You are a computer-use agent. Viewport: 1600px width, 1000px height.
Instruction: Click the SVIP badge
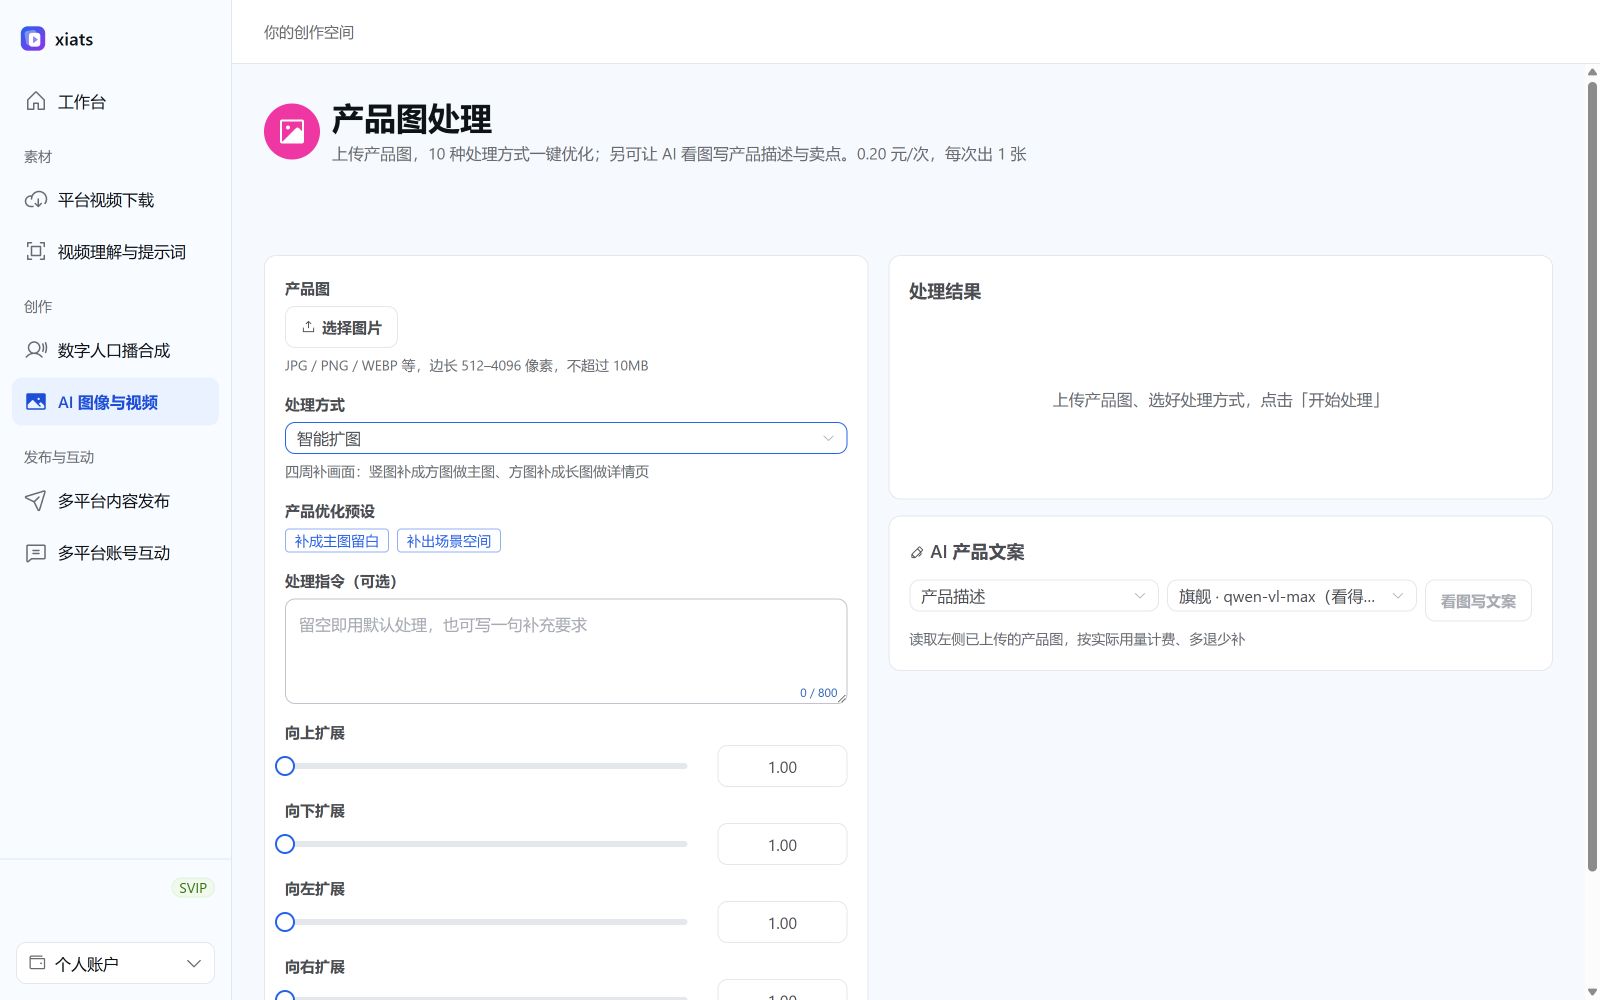[x=193, y=888]
